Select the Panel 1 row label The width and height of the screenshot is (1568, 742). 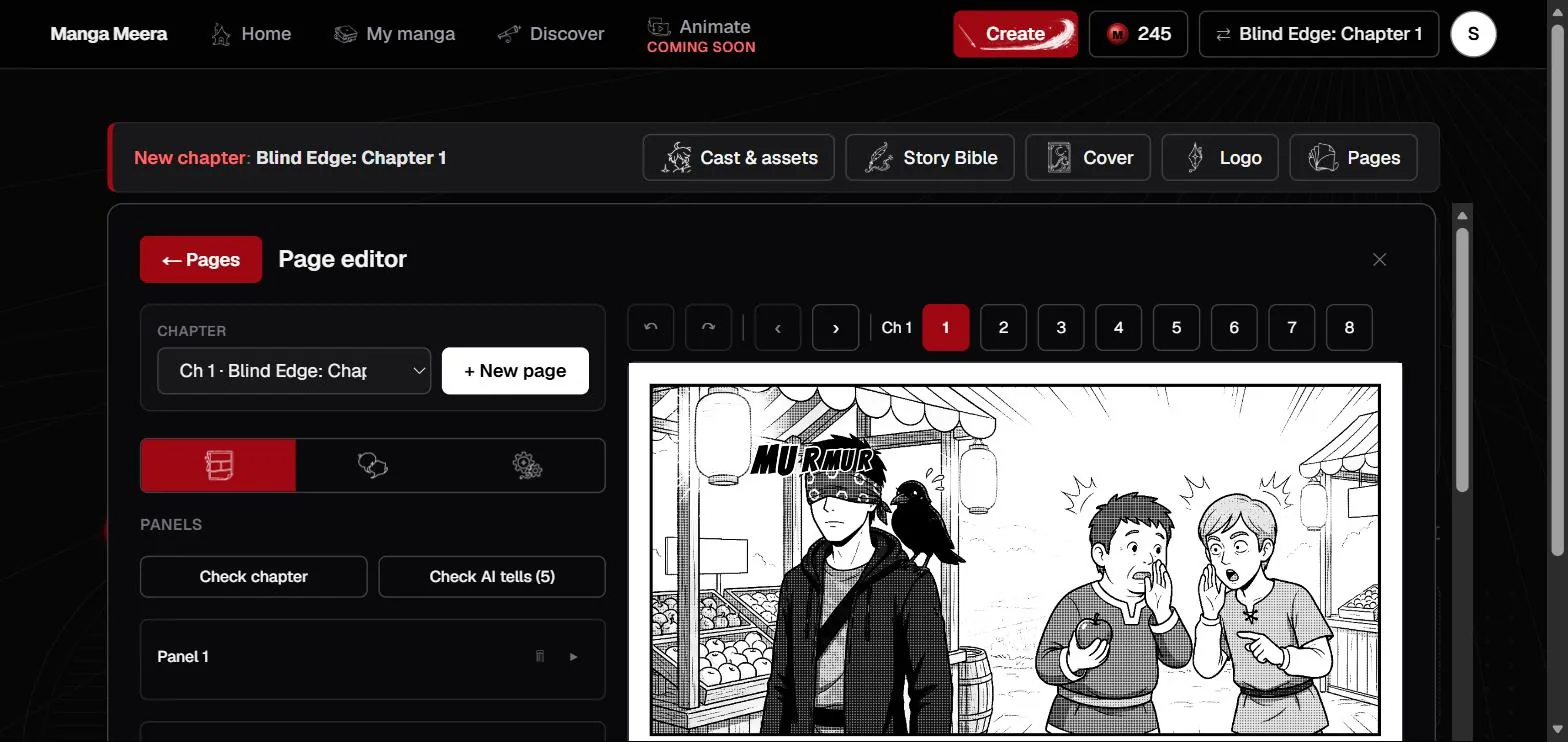coord(183,657)
